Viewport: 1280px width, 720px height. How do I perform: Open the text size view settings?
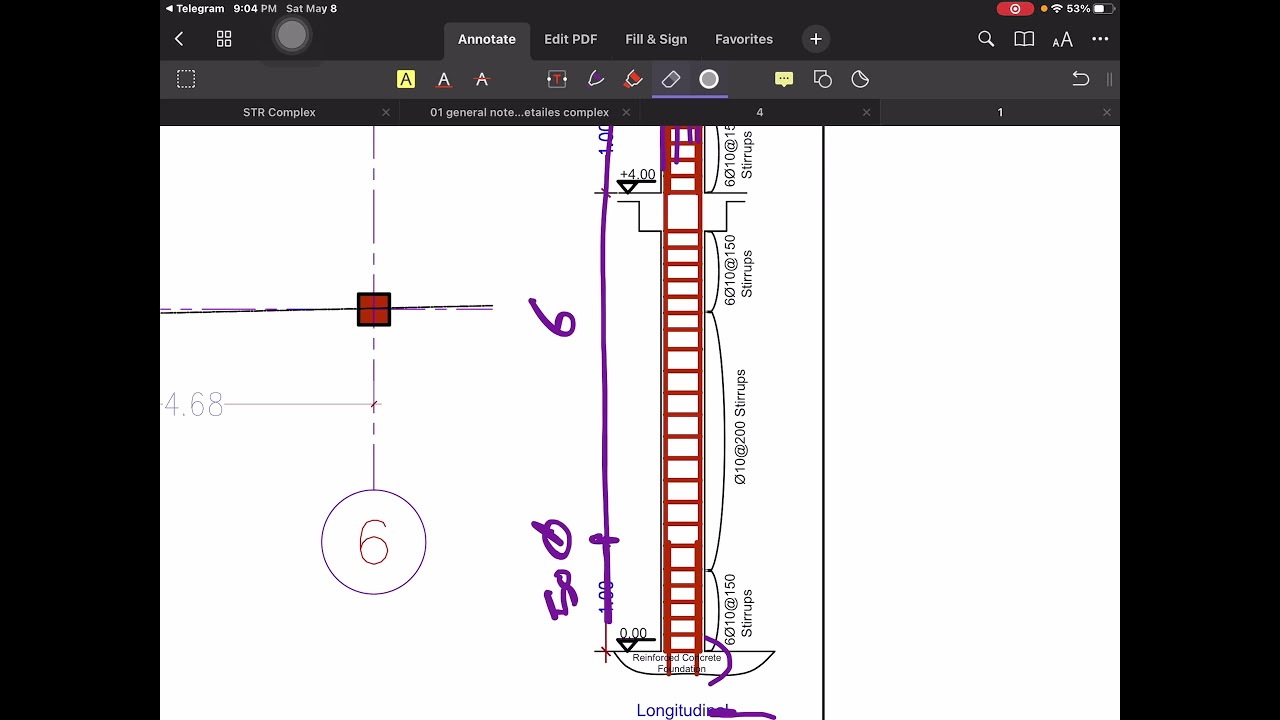(1062, 39)
